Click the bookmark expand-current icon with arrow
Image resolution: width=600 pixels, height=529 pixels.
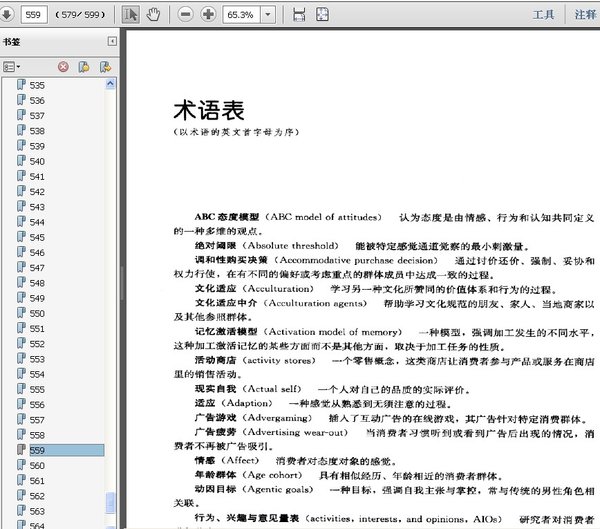pyautogui.click(x=104, y=67)
